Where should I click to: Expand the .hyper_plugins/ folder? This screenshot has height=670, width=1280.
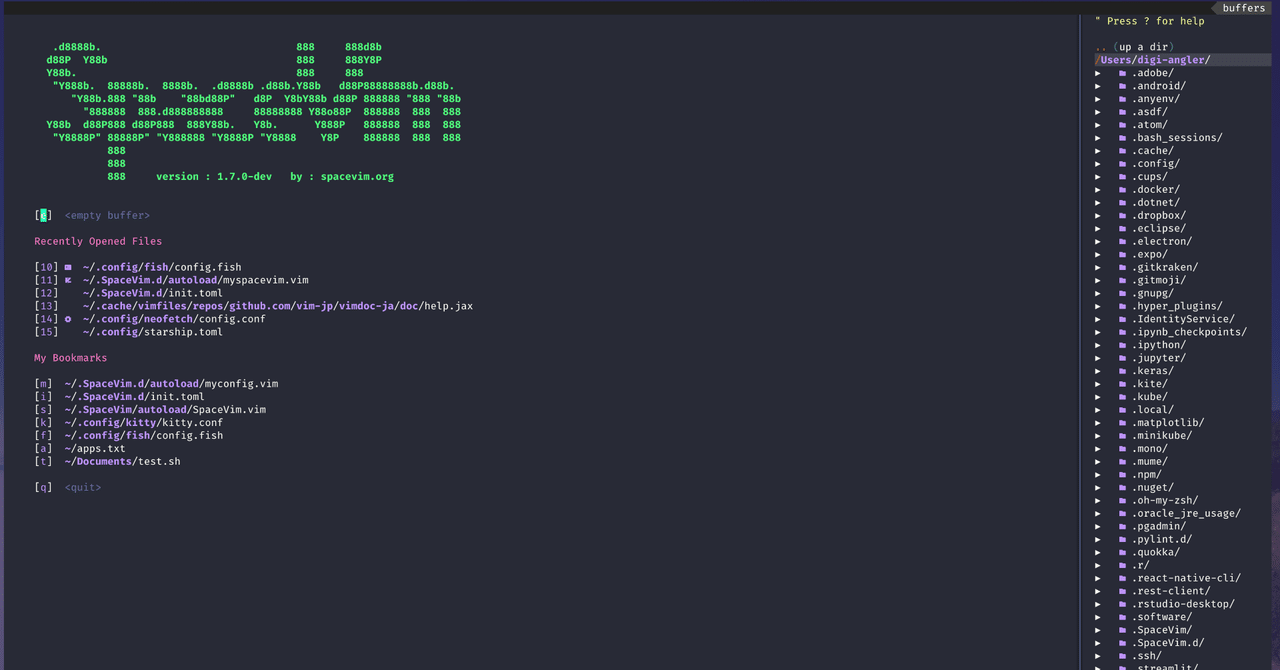click(x=1098, y=306)
